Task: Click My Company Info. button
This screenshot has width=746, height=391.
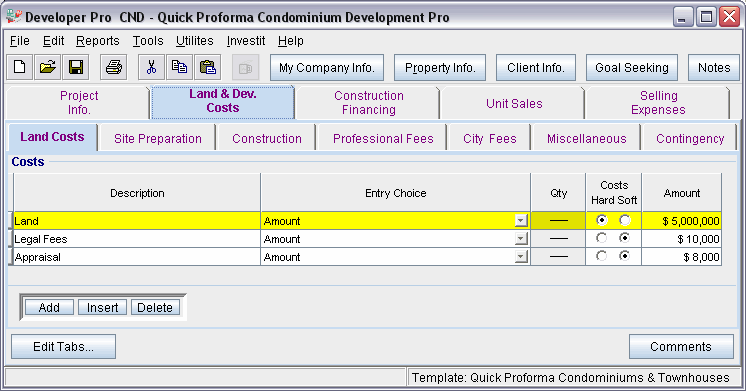Action: click(327, 68)
